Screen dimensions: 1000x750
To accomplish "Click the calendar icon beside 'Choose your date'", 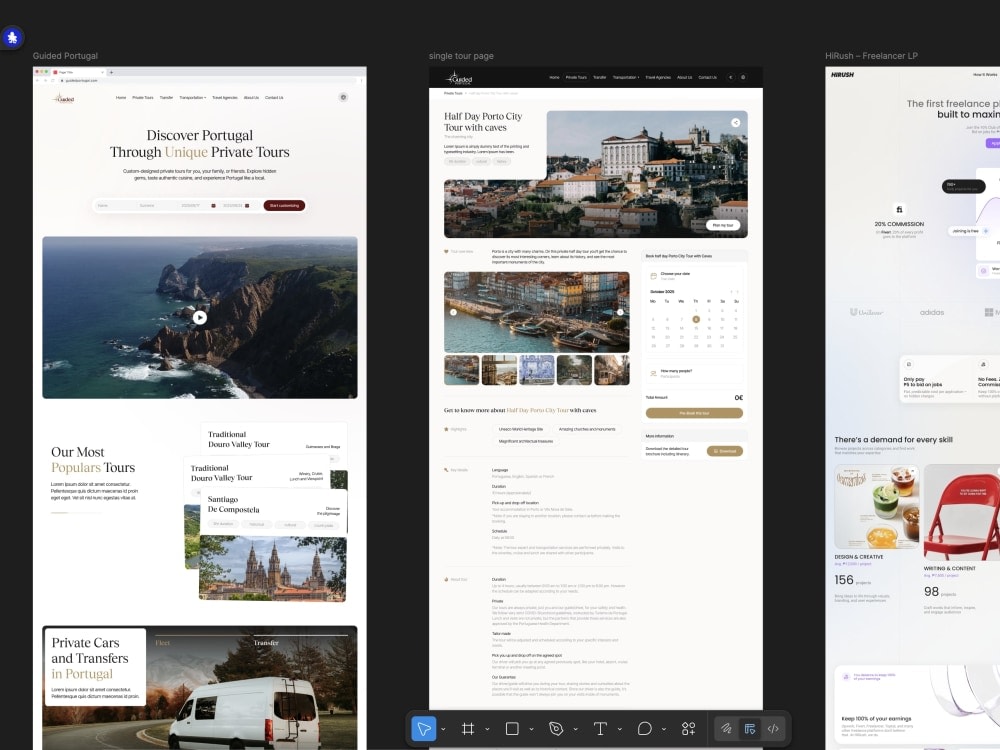I will (653, 276).
